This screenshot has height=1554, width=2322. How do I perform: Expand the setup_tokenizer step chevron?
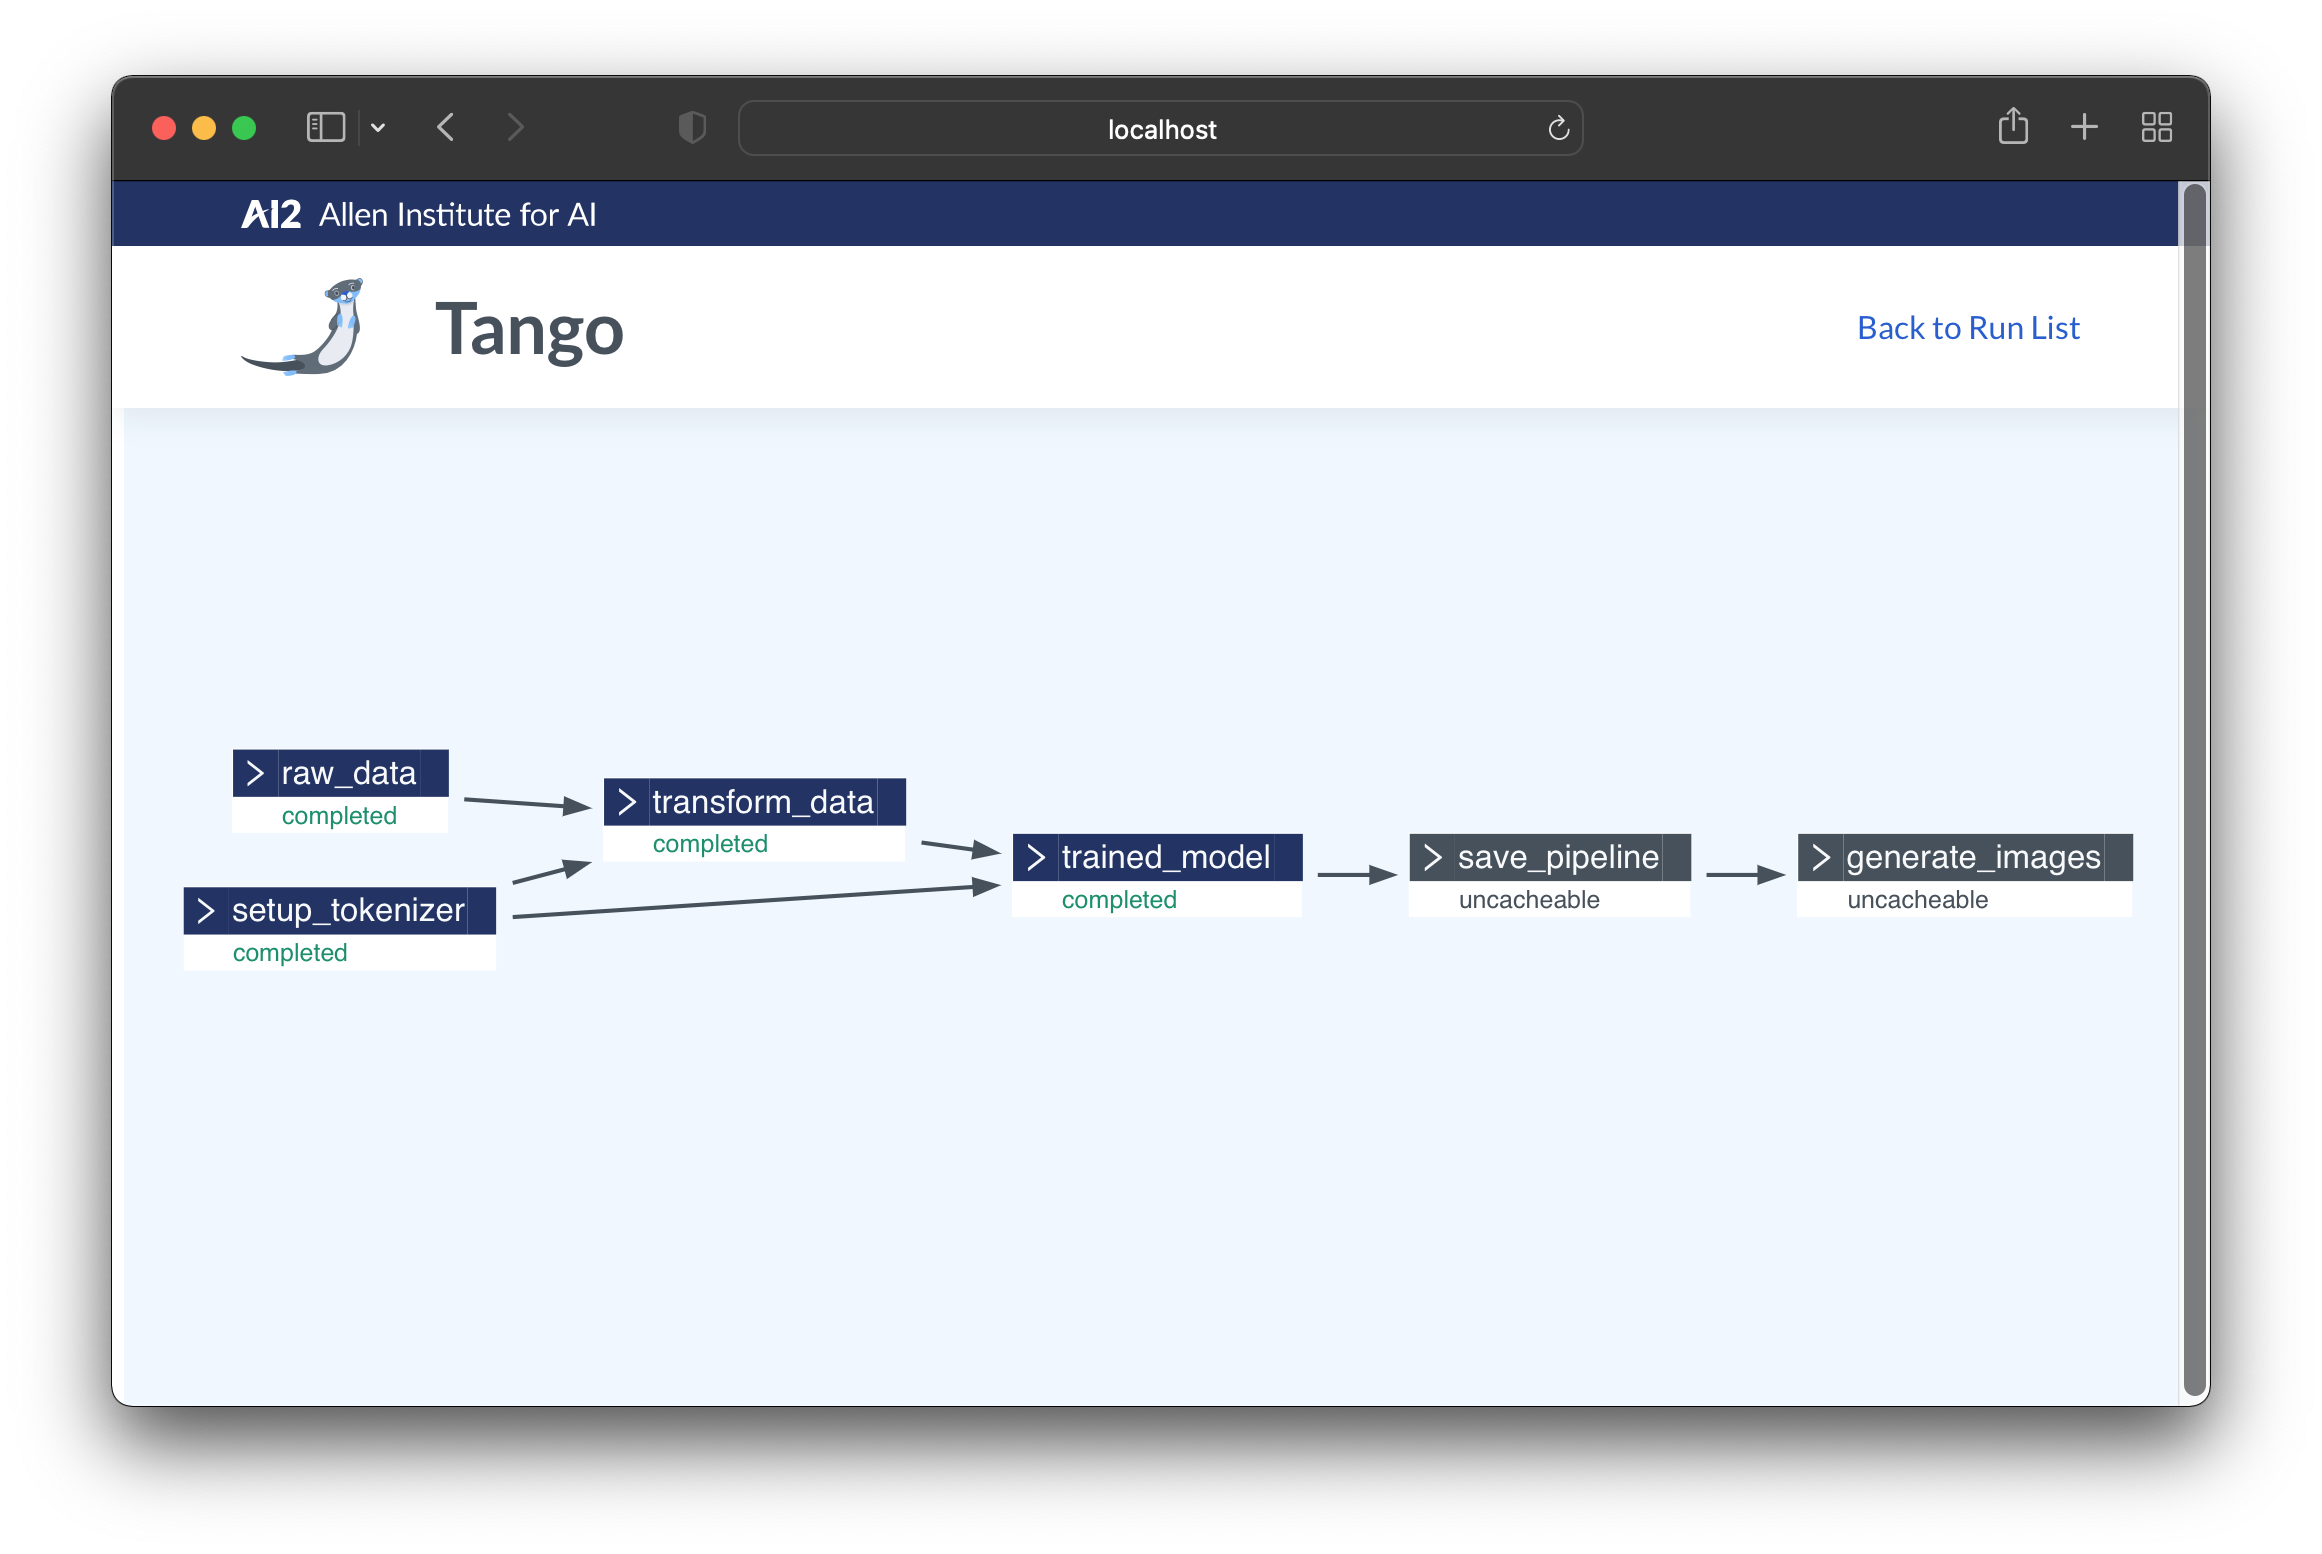pos(206,910)
